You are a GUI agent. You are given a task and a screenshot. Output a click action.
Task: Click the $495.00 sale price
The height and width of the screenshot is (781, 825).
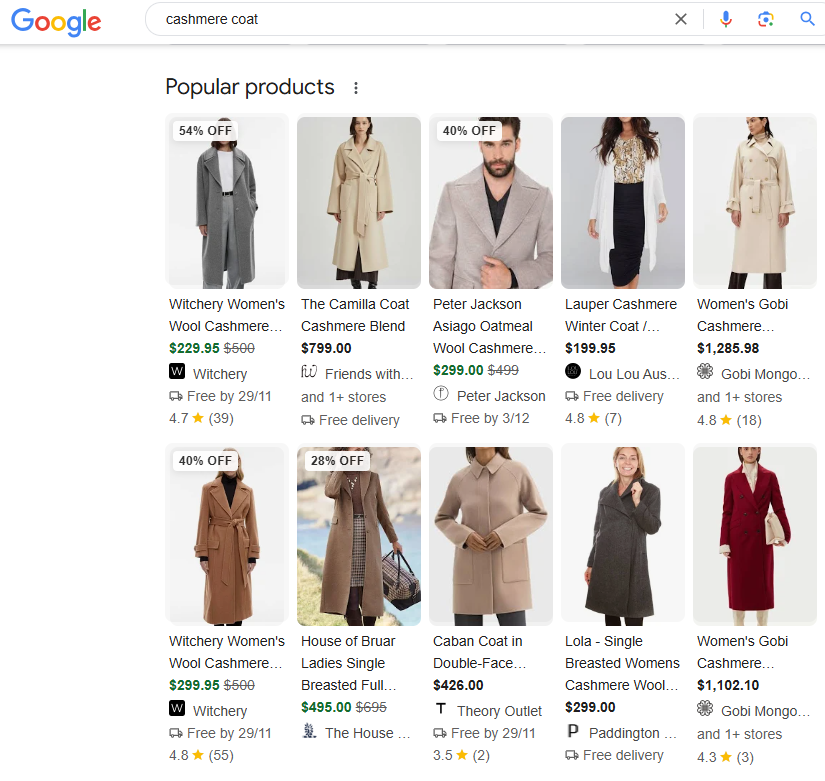(326, 707)
